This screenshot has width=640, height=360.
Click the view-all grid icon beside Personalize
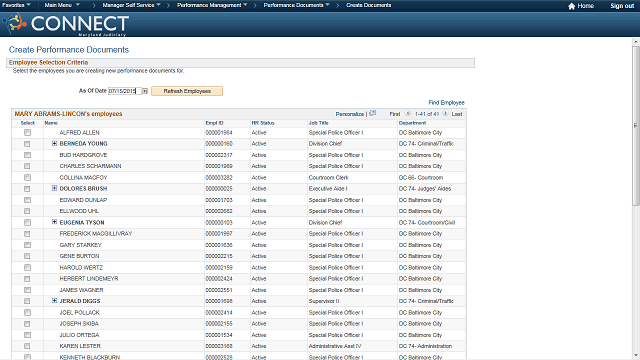(372, 113)
